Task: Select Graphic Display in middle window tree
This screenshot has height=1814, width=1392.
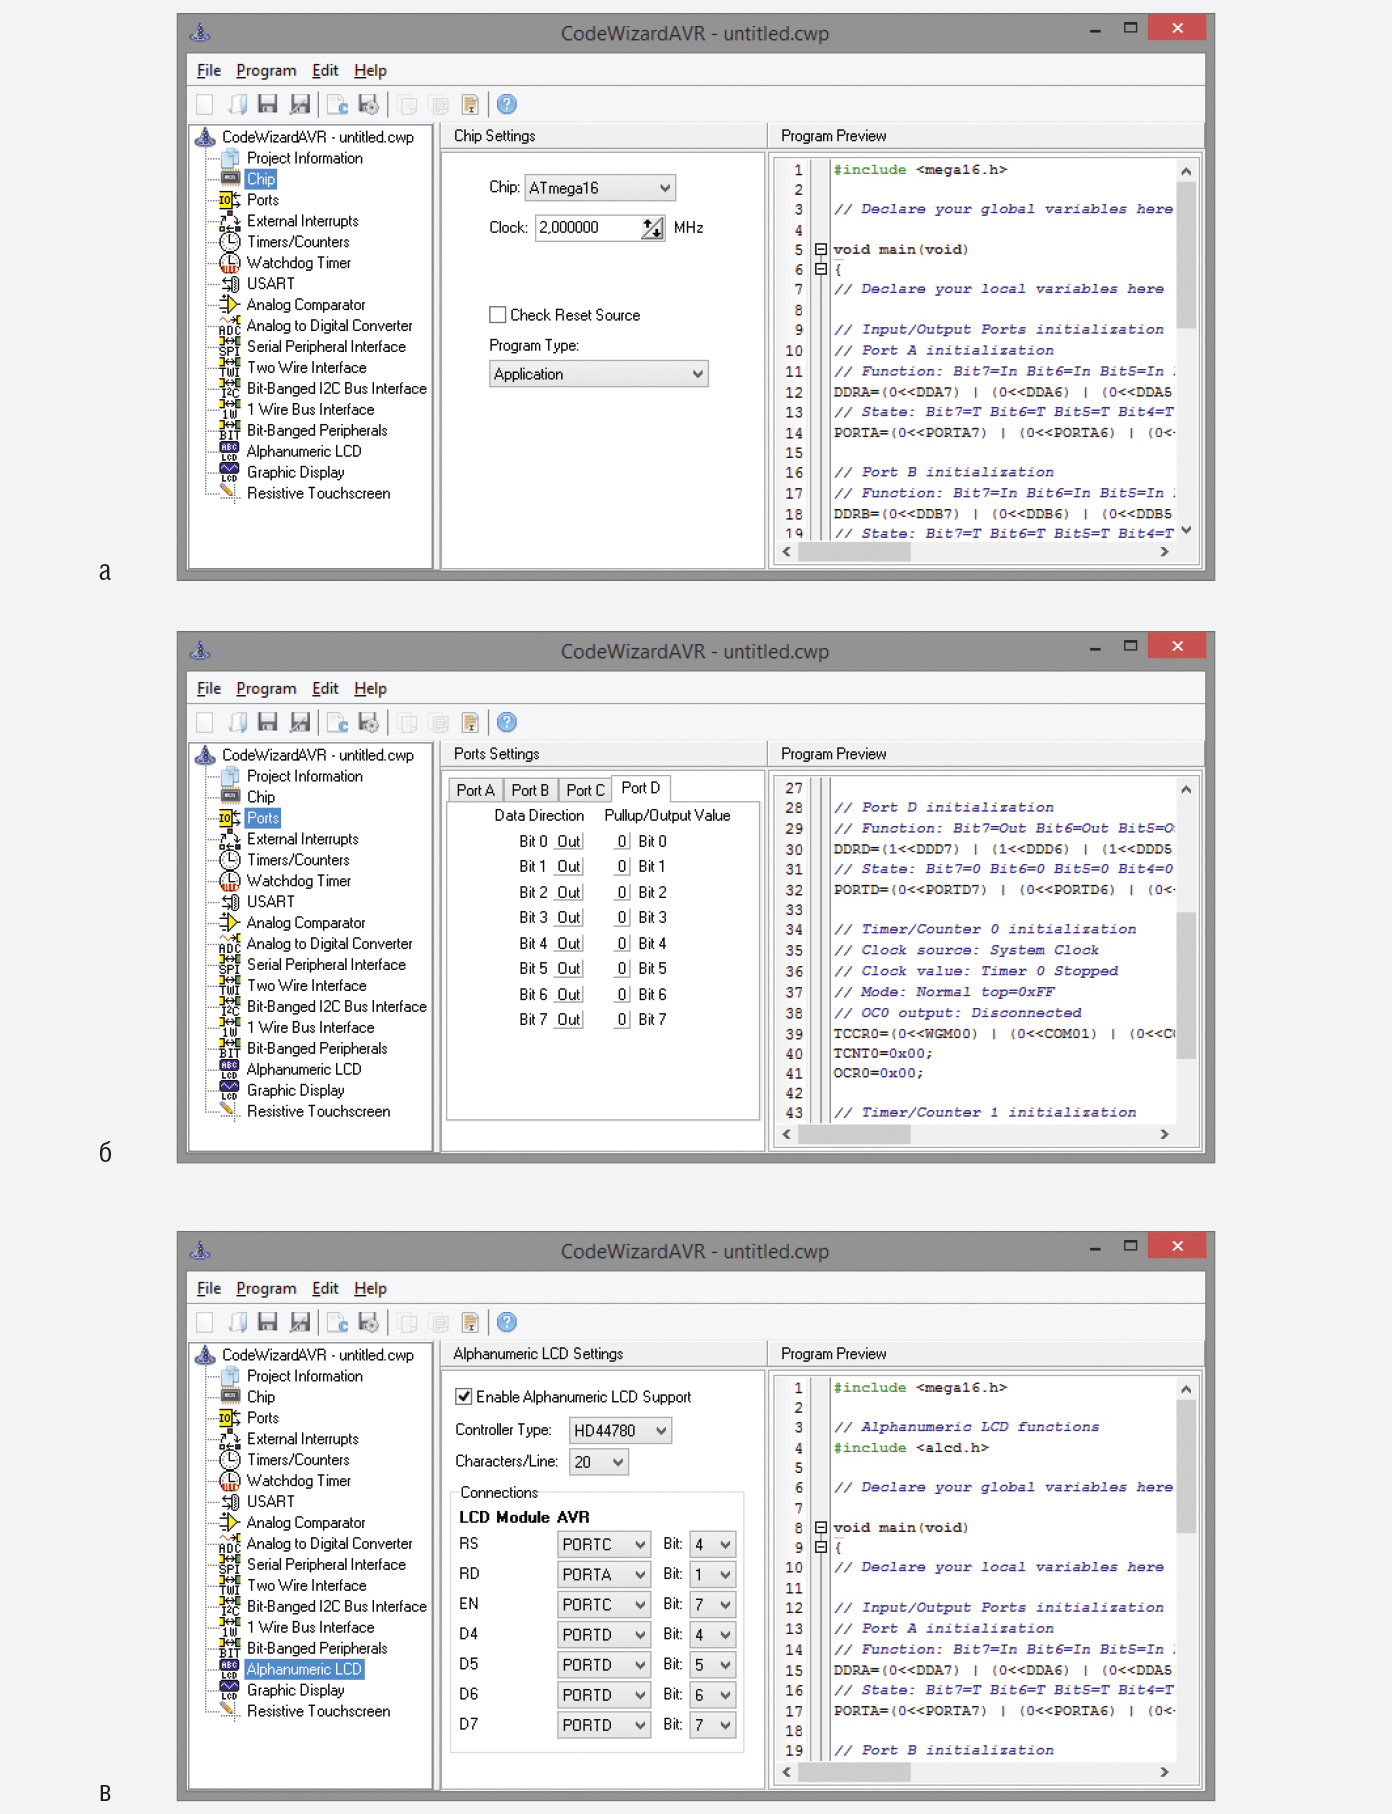Action: (x=296, y=1090)
